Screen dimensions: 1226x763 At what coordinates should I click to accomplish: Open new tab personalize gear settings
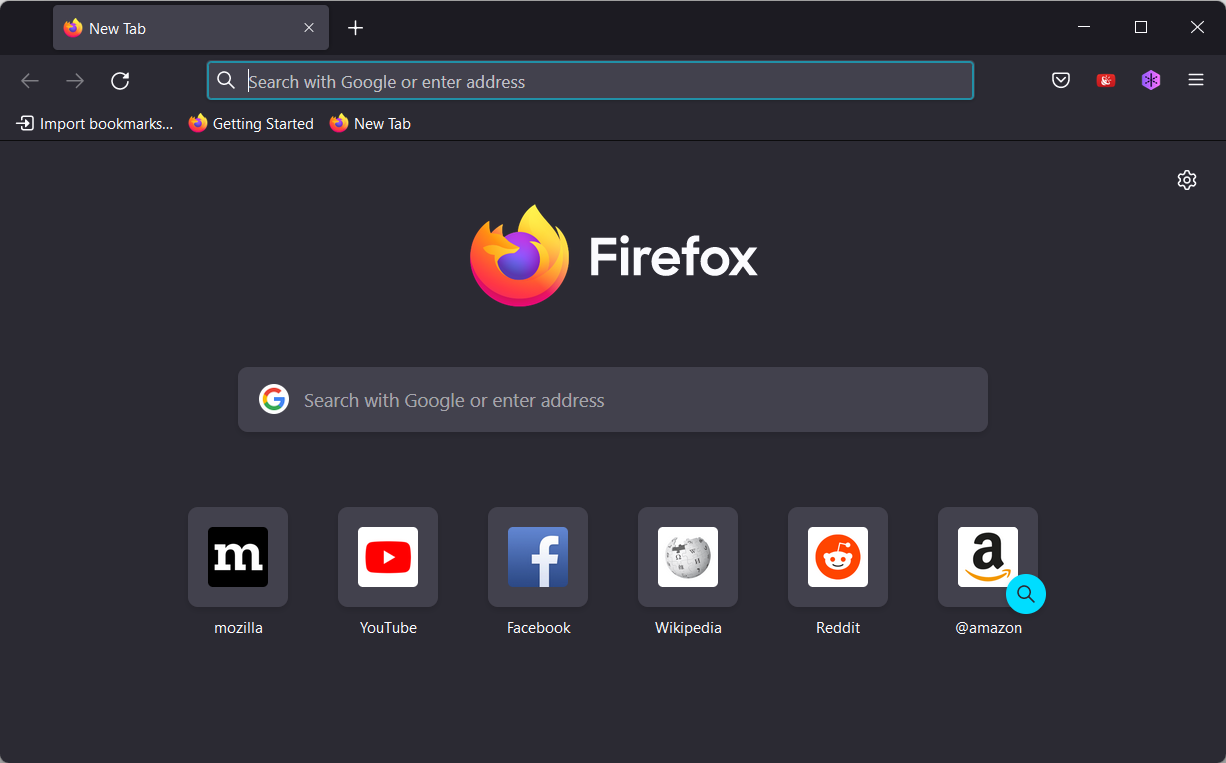click(x=1187, y=180)
